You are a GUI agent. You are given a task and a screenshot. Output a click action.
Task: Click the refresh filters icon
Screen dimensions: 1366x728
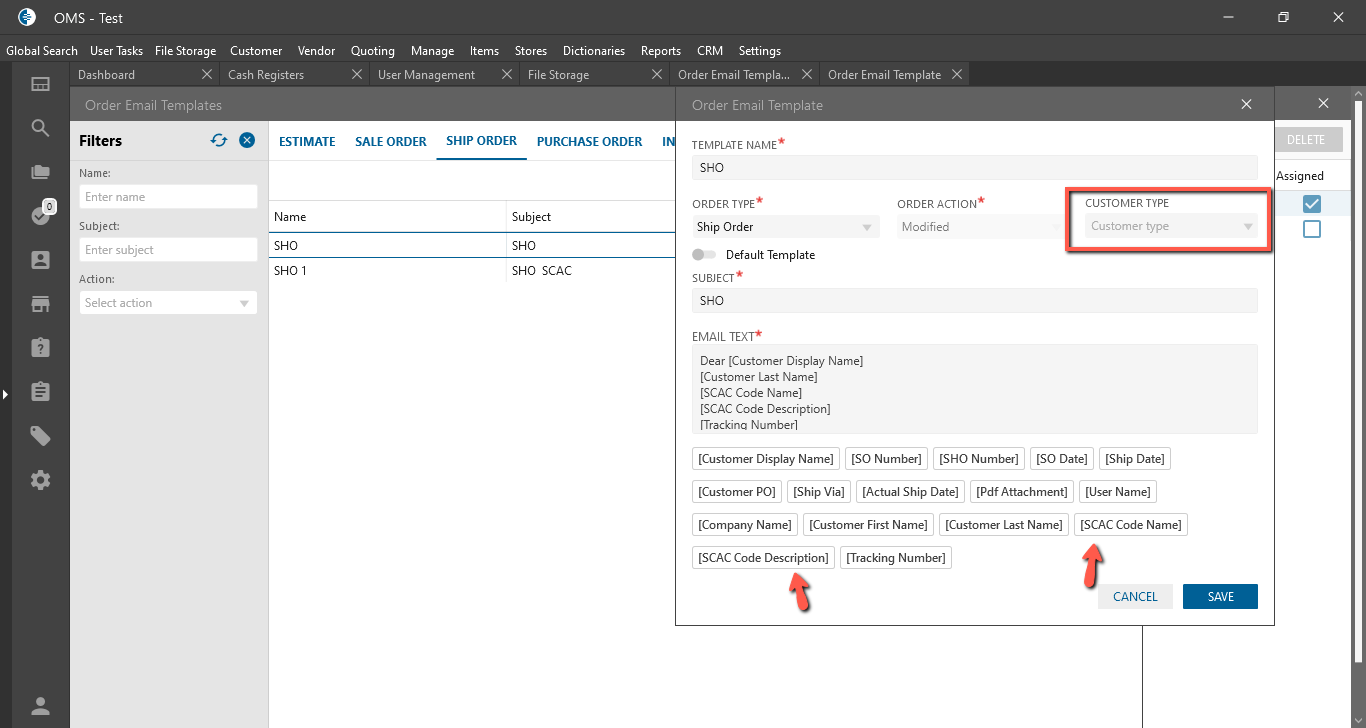(x=219, y=141)
